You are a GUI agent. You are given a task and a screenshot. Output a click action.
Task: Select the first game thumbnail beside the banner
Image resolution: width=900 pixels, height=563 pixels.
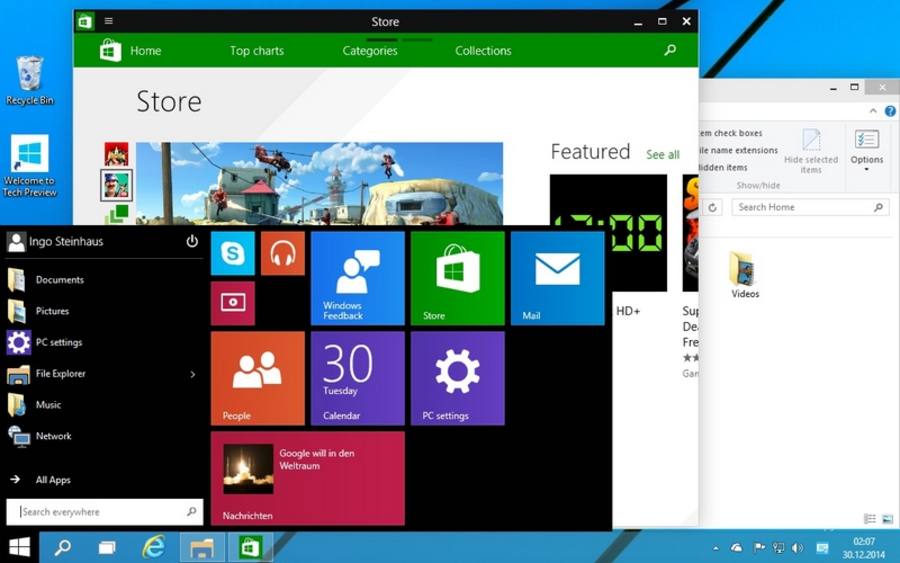click(x=117, y=154)
